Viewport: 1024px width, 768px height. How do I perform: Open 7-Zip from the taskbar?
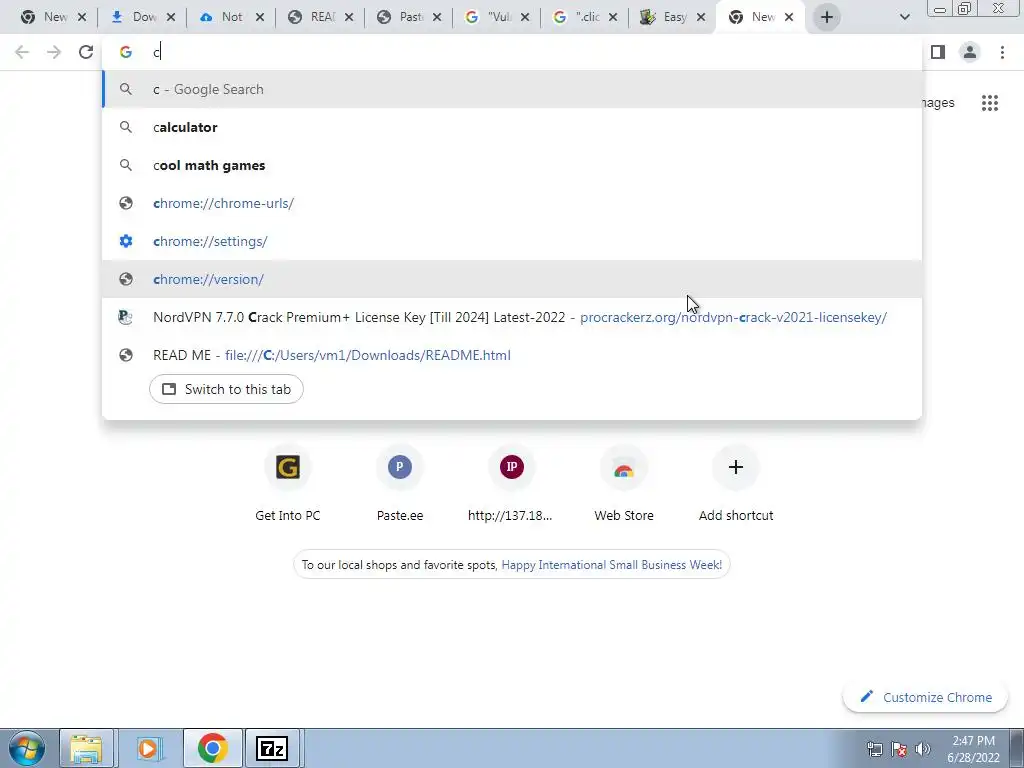tap(272, 748)
